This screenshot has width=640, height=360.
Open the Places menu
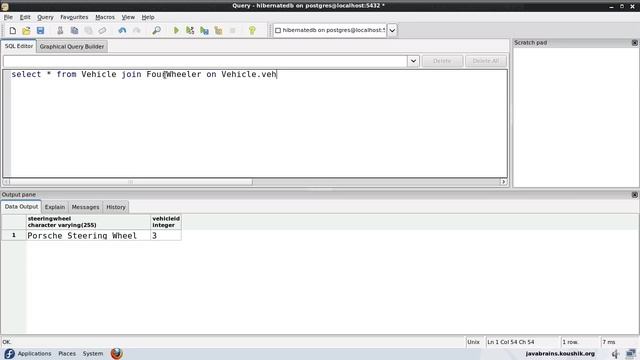click(67, 353)
